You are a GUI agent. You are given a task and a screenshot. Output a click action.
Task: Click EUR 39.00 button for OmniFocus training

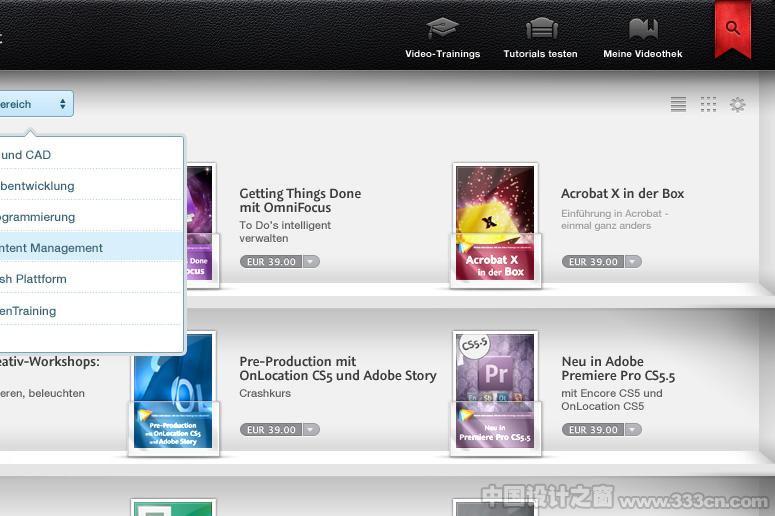[x=271, y=261]
